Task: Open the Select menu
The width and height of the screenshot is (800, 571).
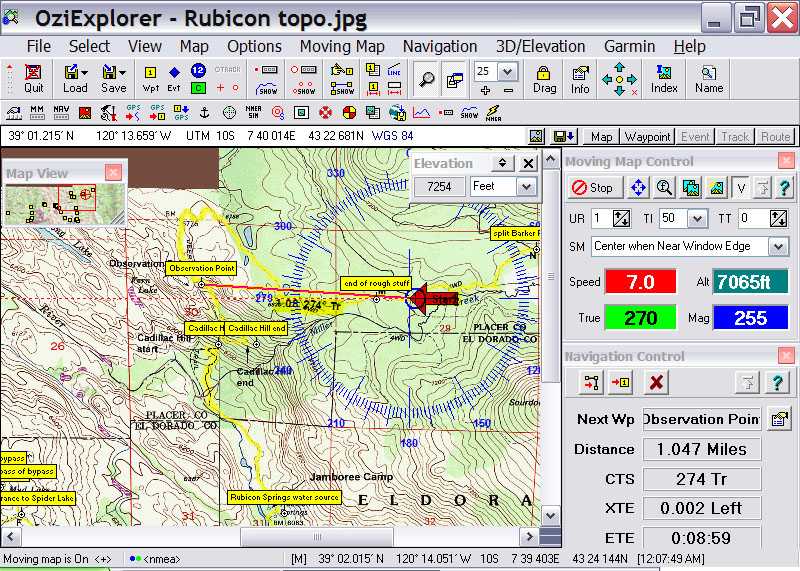Action: click(89, 46)
